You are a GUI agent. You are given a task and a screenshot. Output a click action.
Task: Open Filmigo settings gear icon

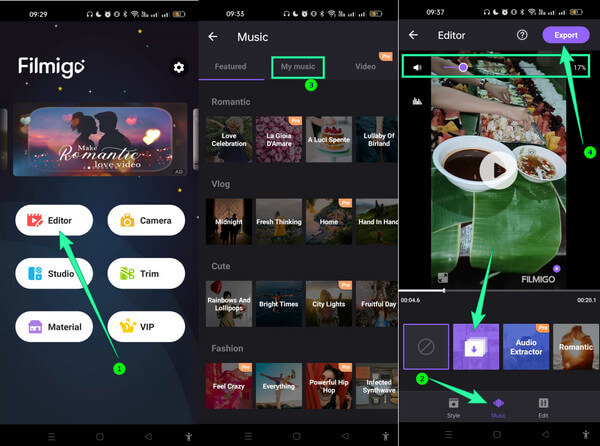coord(178,67)
